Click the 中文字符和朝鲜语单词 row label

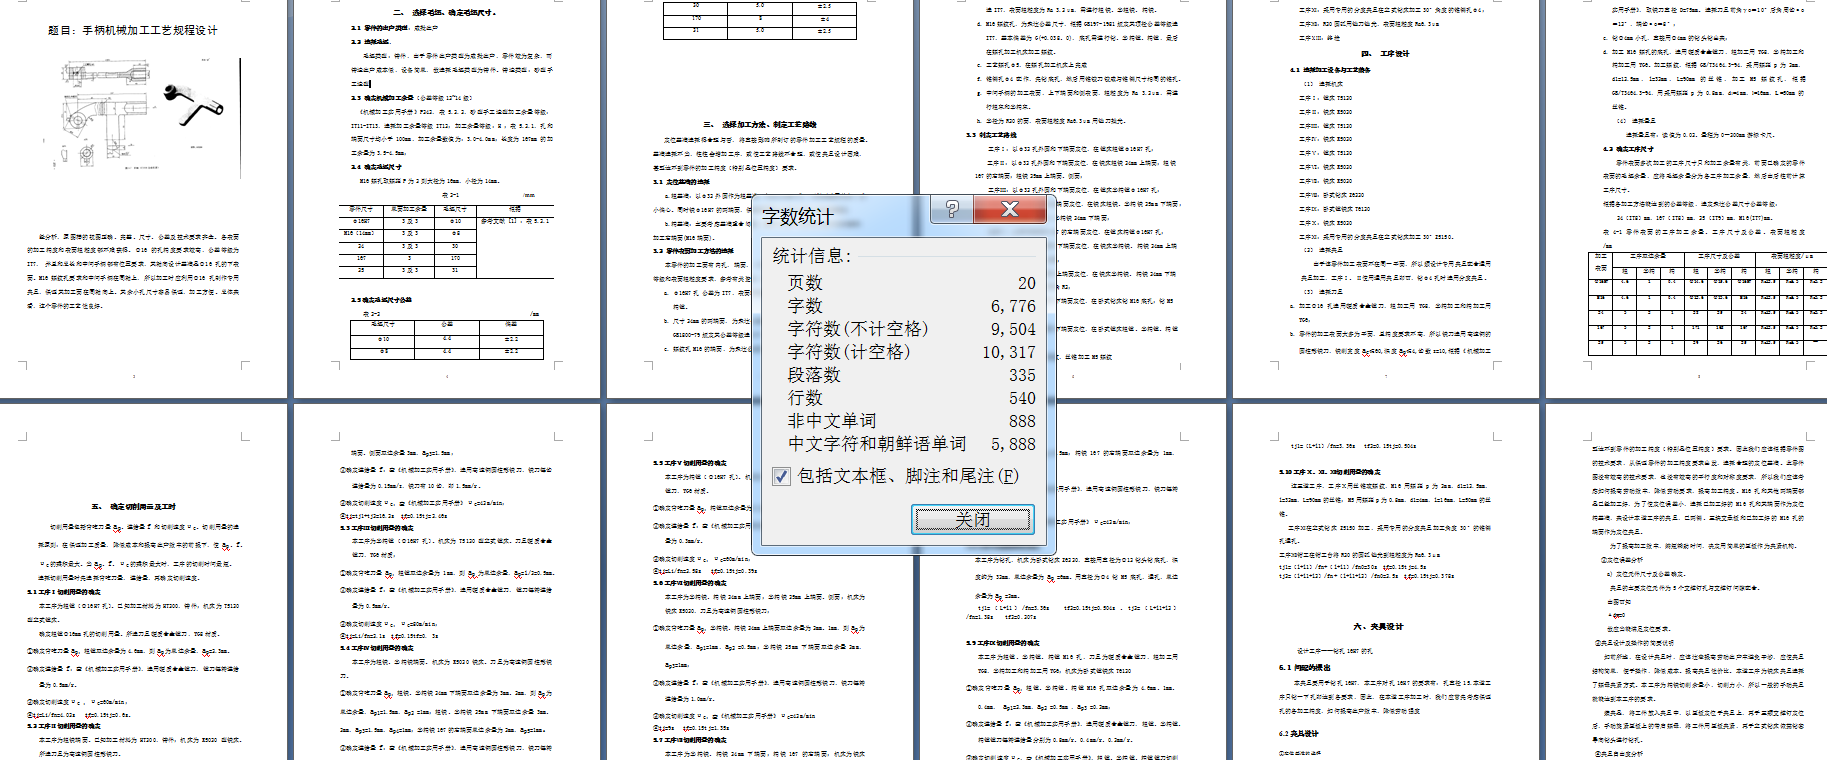877,444
